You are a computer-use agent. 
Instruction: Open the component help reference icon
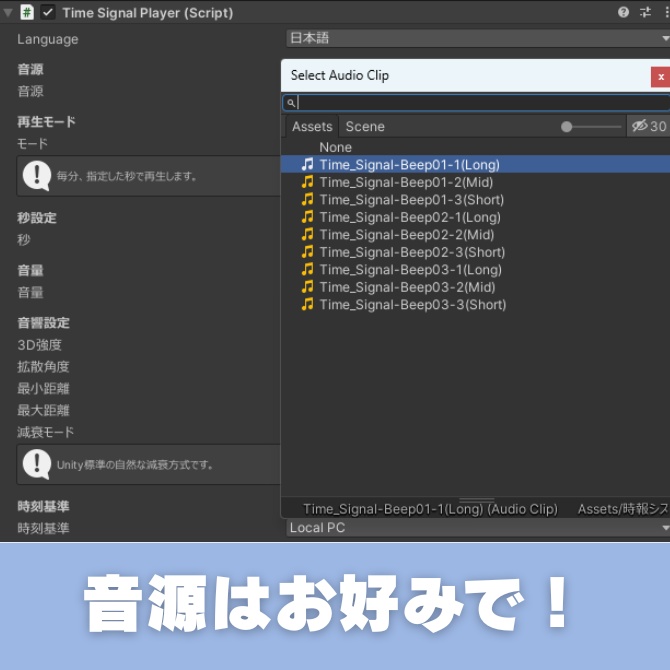coord(623,12)
